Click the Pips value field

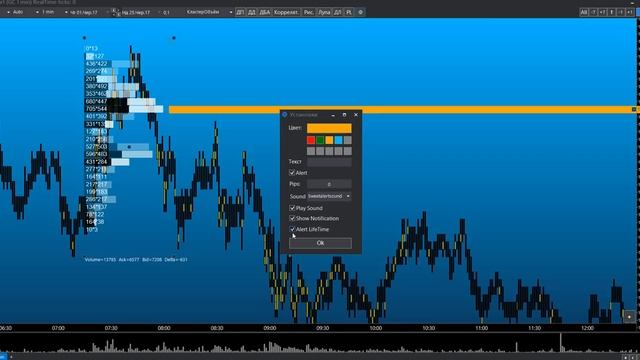pyautogui.click(x=329, y=184)
